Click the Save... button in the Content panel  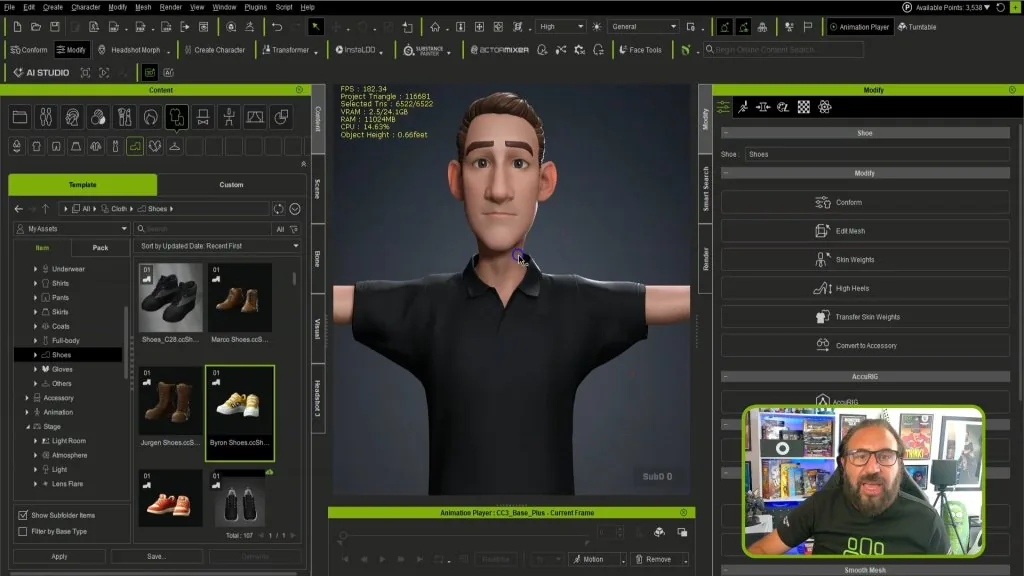(157, 556)
